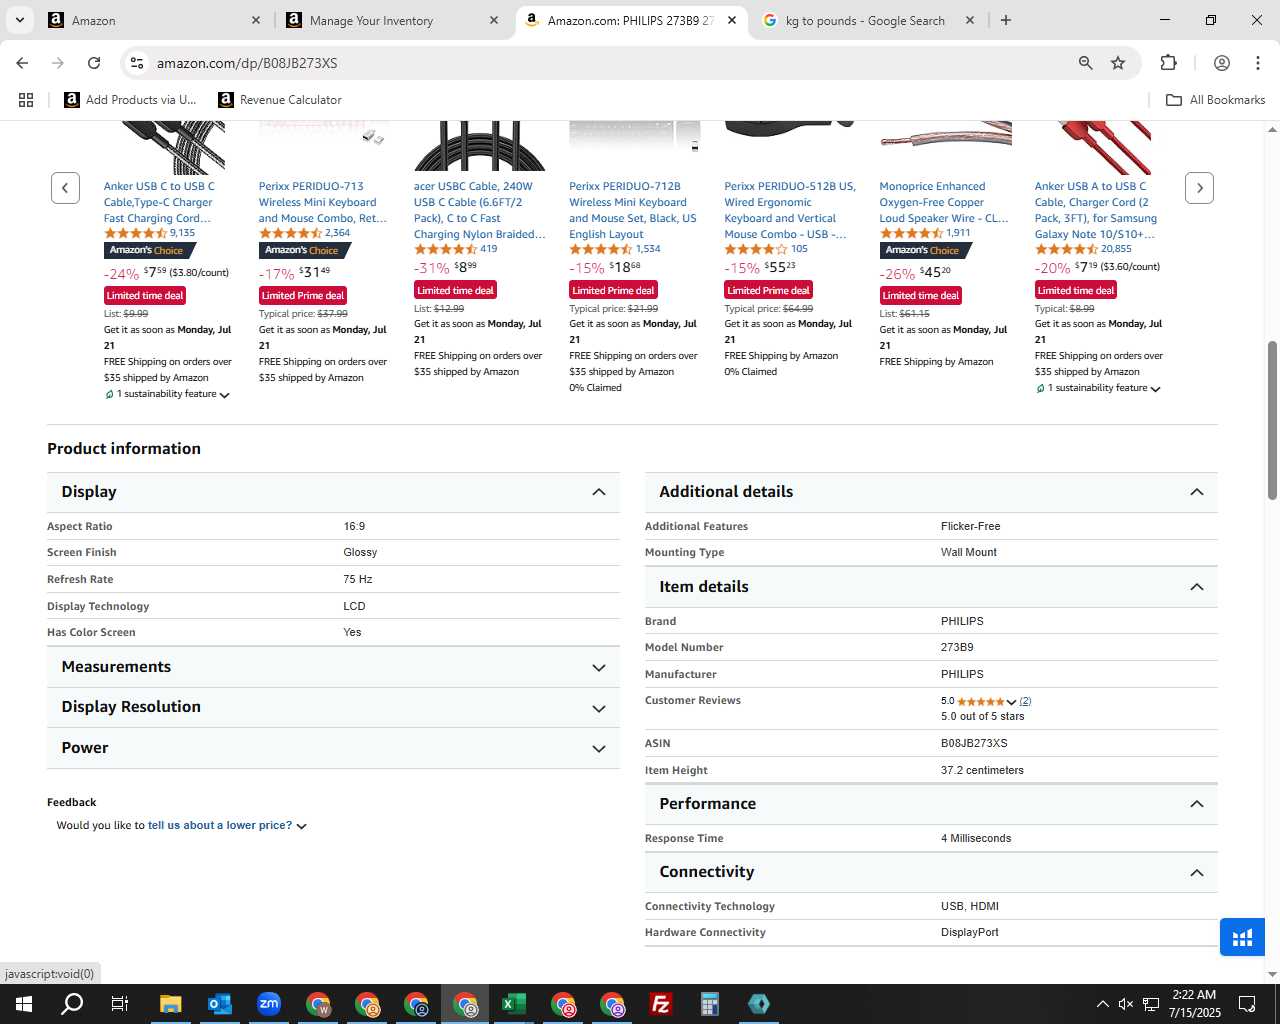Open All Bookmarks folder
The height and width of the screenshot is (1024, 1280).
point(1215,100)
